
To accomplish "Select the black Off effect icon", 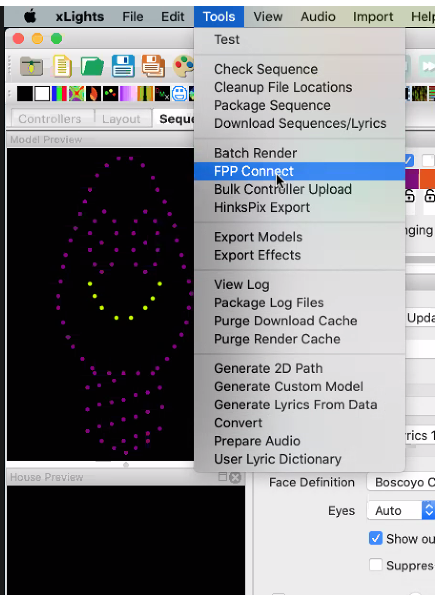I will point(25,94).
